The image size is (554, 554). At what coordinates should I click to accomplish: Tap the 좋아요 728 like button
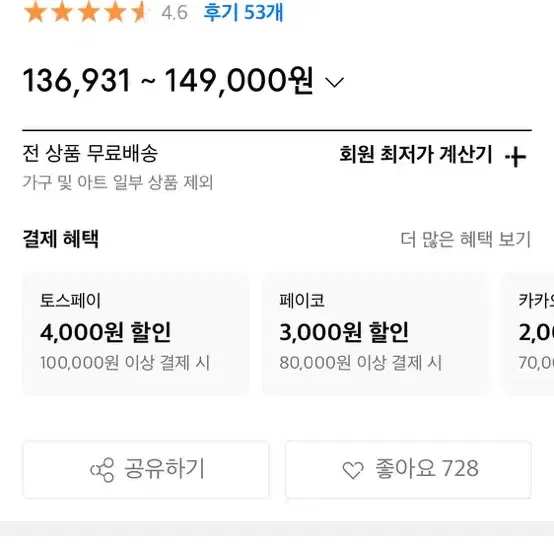(x=408, y=470)
